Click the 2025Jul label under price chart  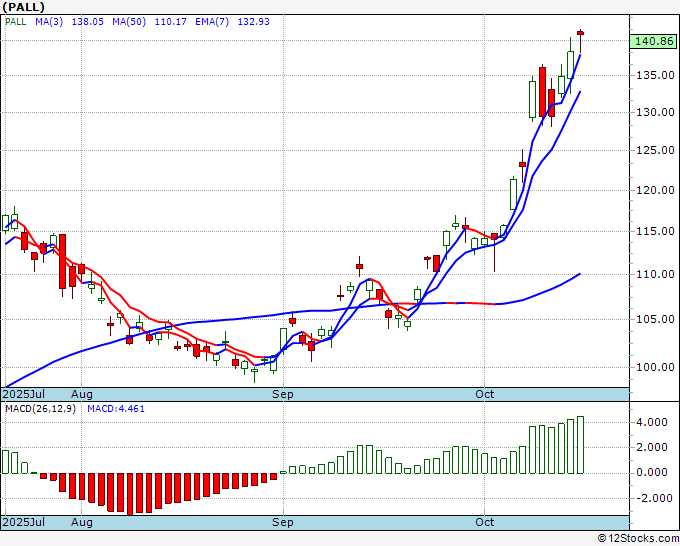coord(24,394)
